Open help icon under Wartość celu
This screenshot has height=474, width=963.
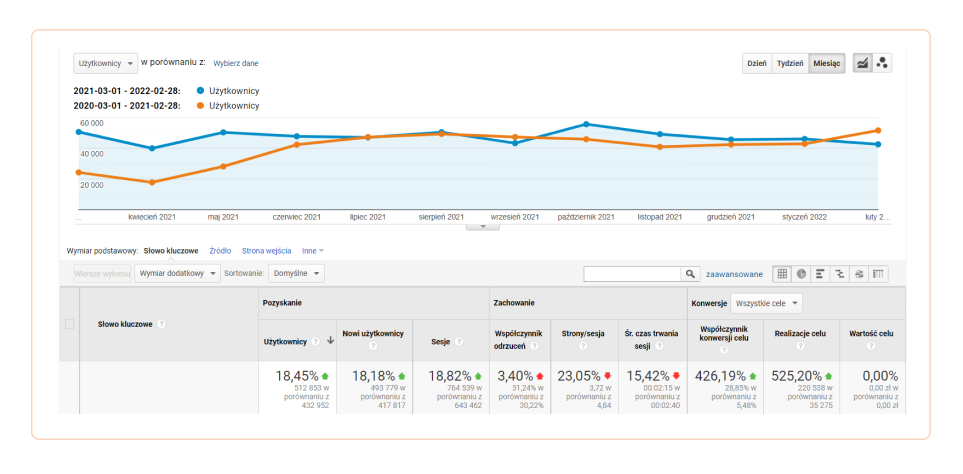pyautogui.click(x=871, y=346)
